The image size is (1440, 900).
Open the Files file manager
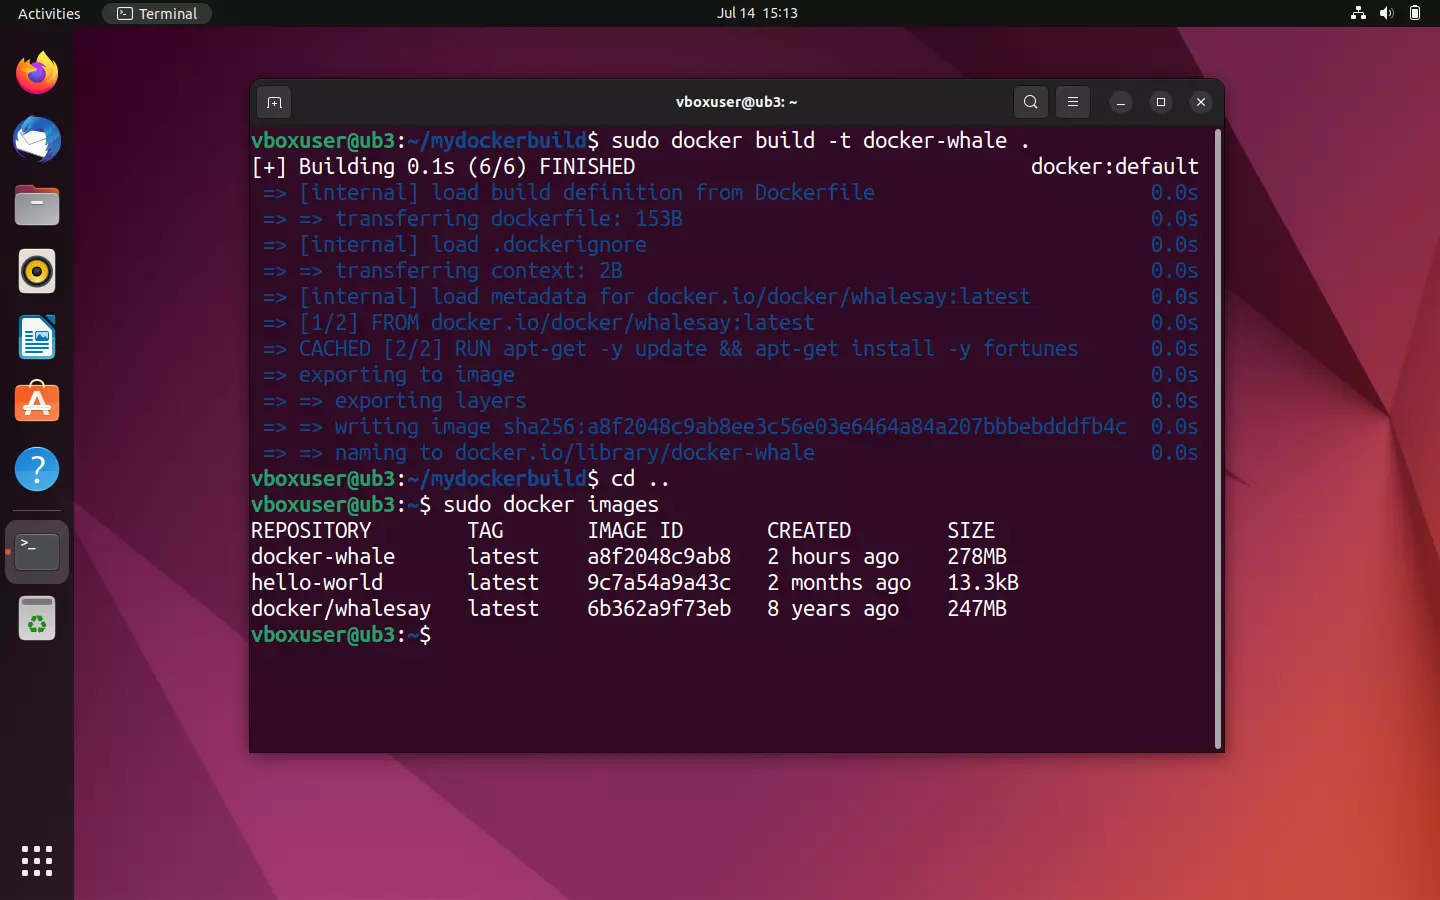tap(36, 205)
